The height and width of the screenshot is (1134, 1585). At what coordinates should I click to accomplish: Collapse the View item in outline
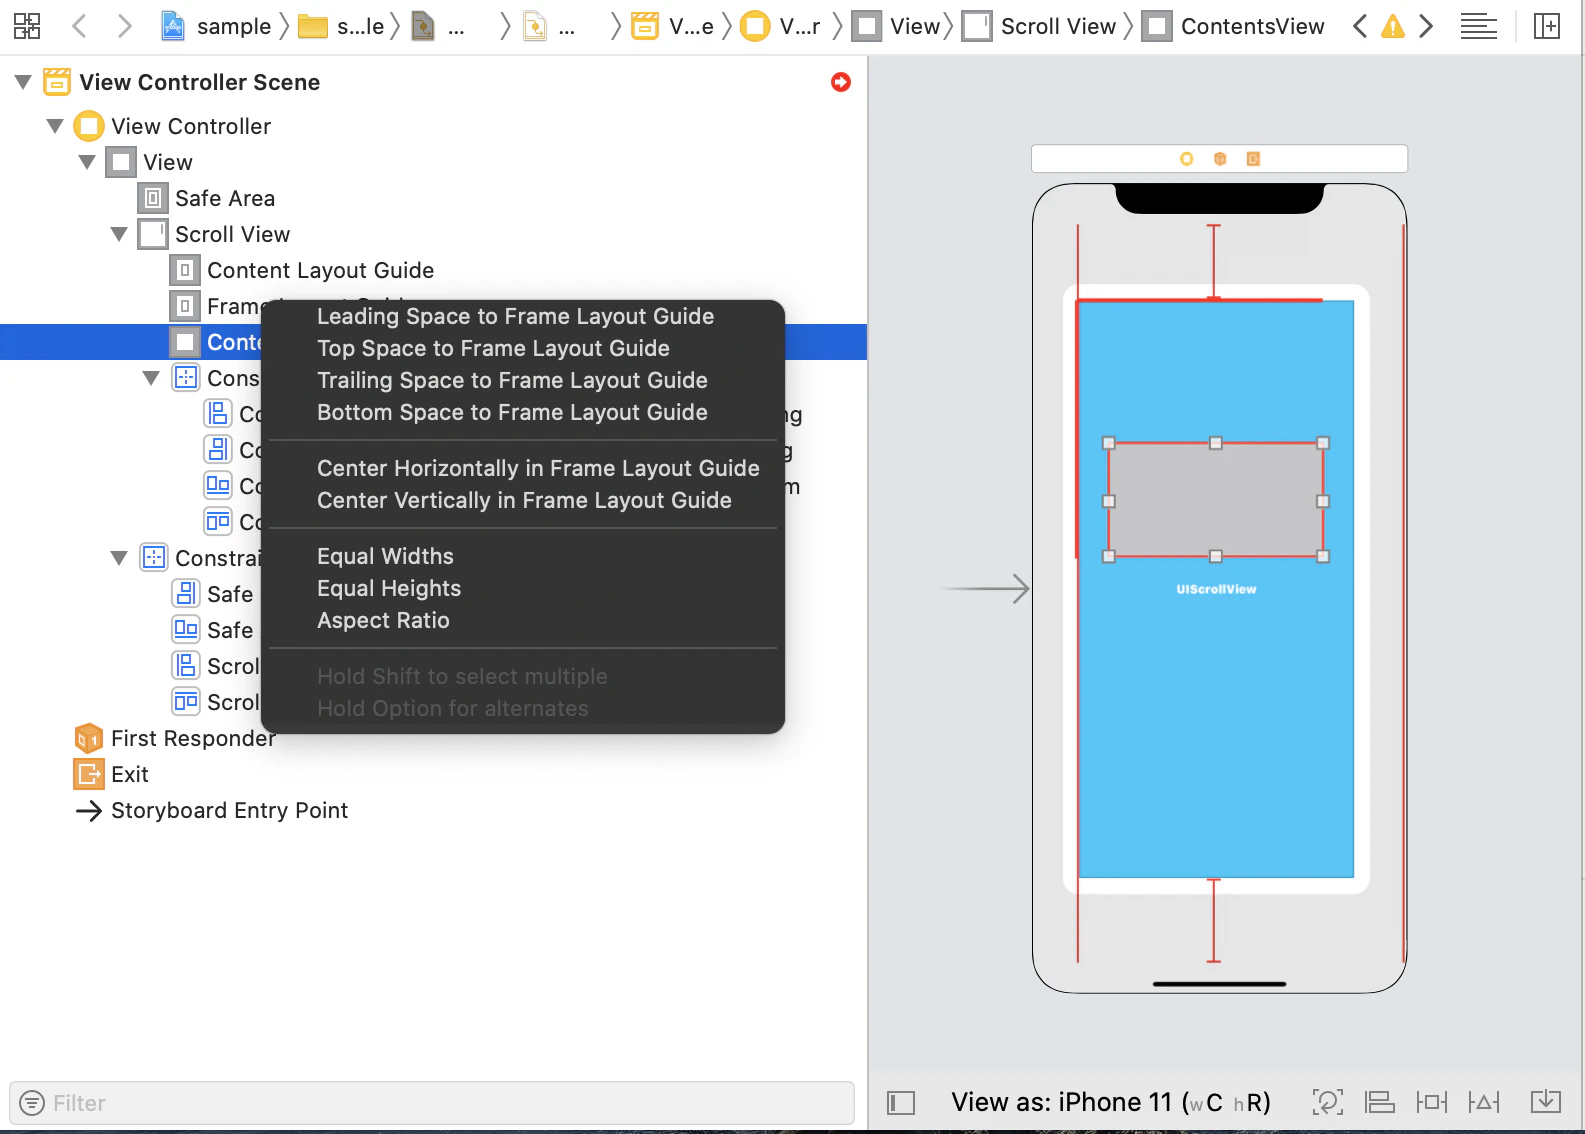tap(87, 162)
